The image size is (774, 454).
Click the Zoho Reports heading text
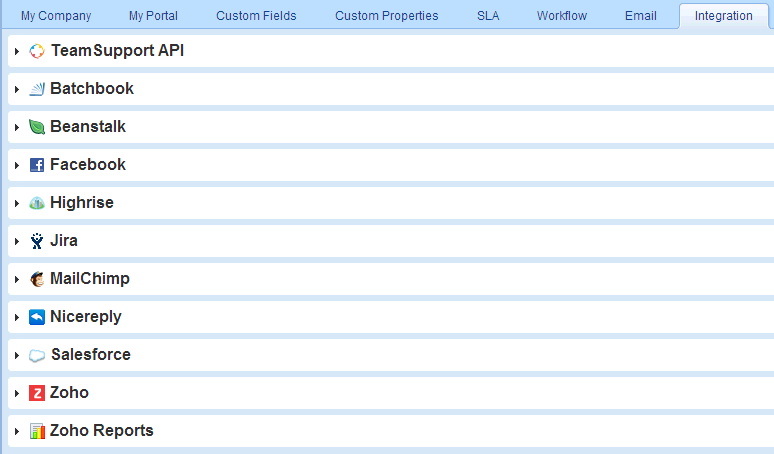point(102,431)
